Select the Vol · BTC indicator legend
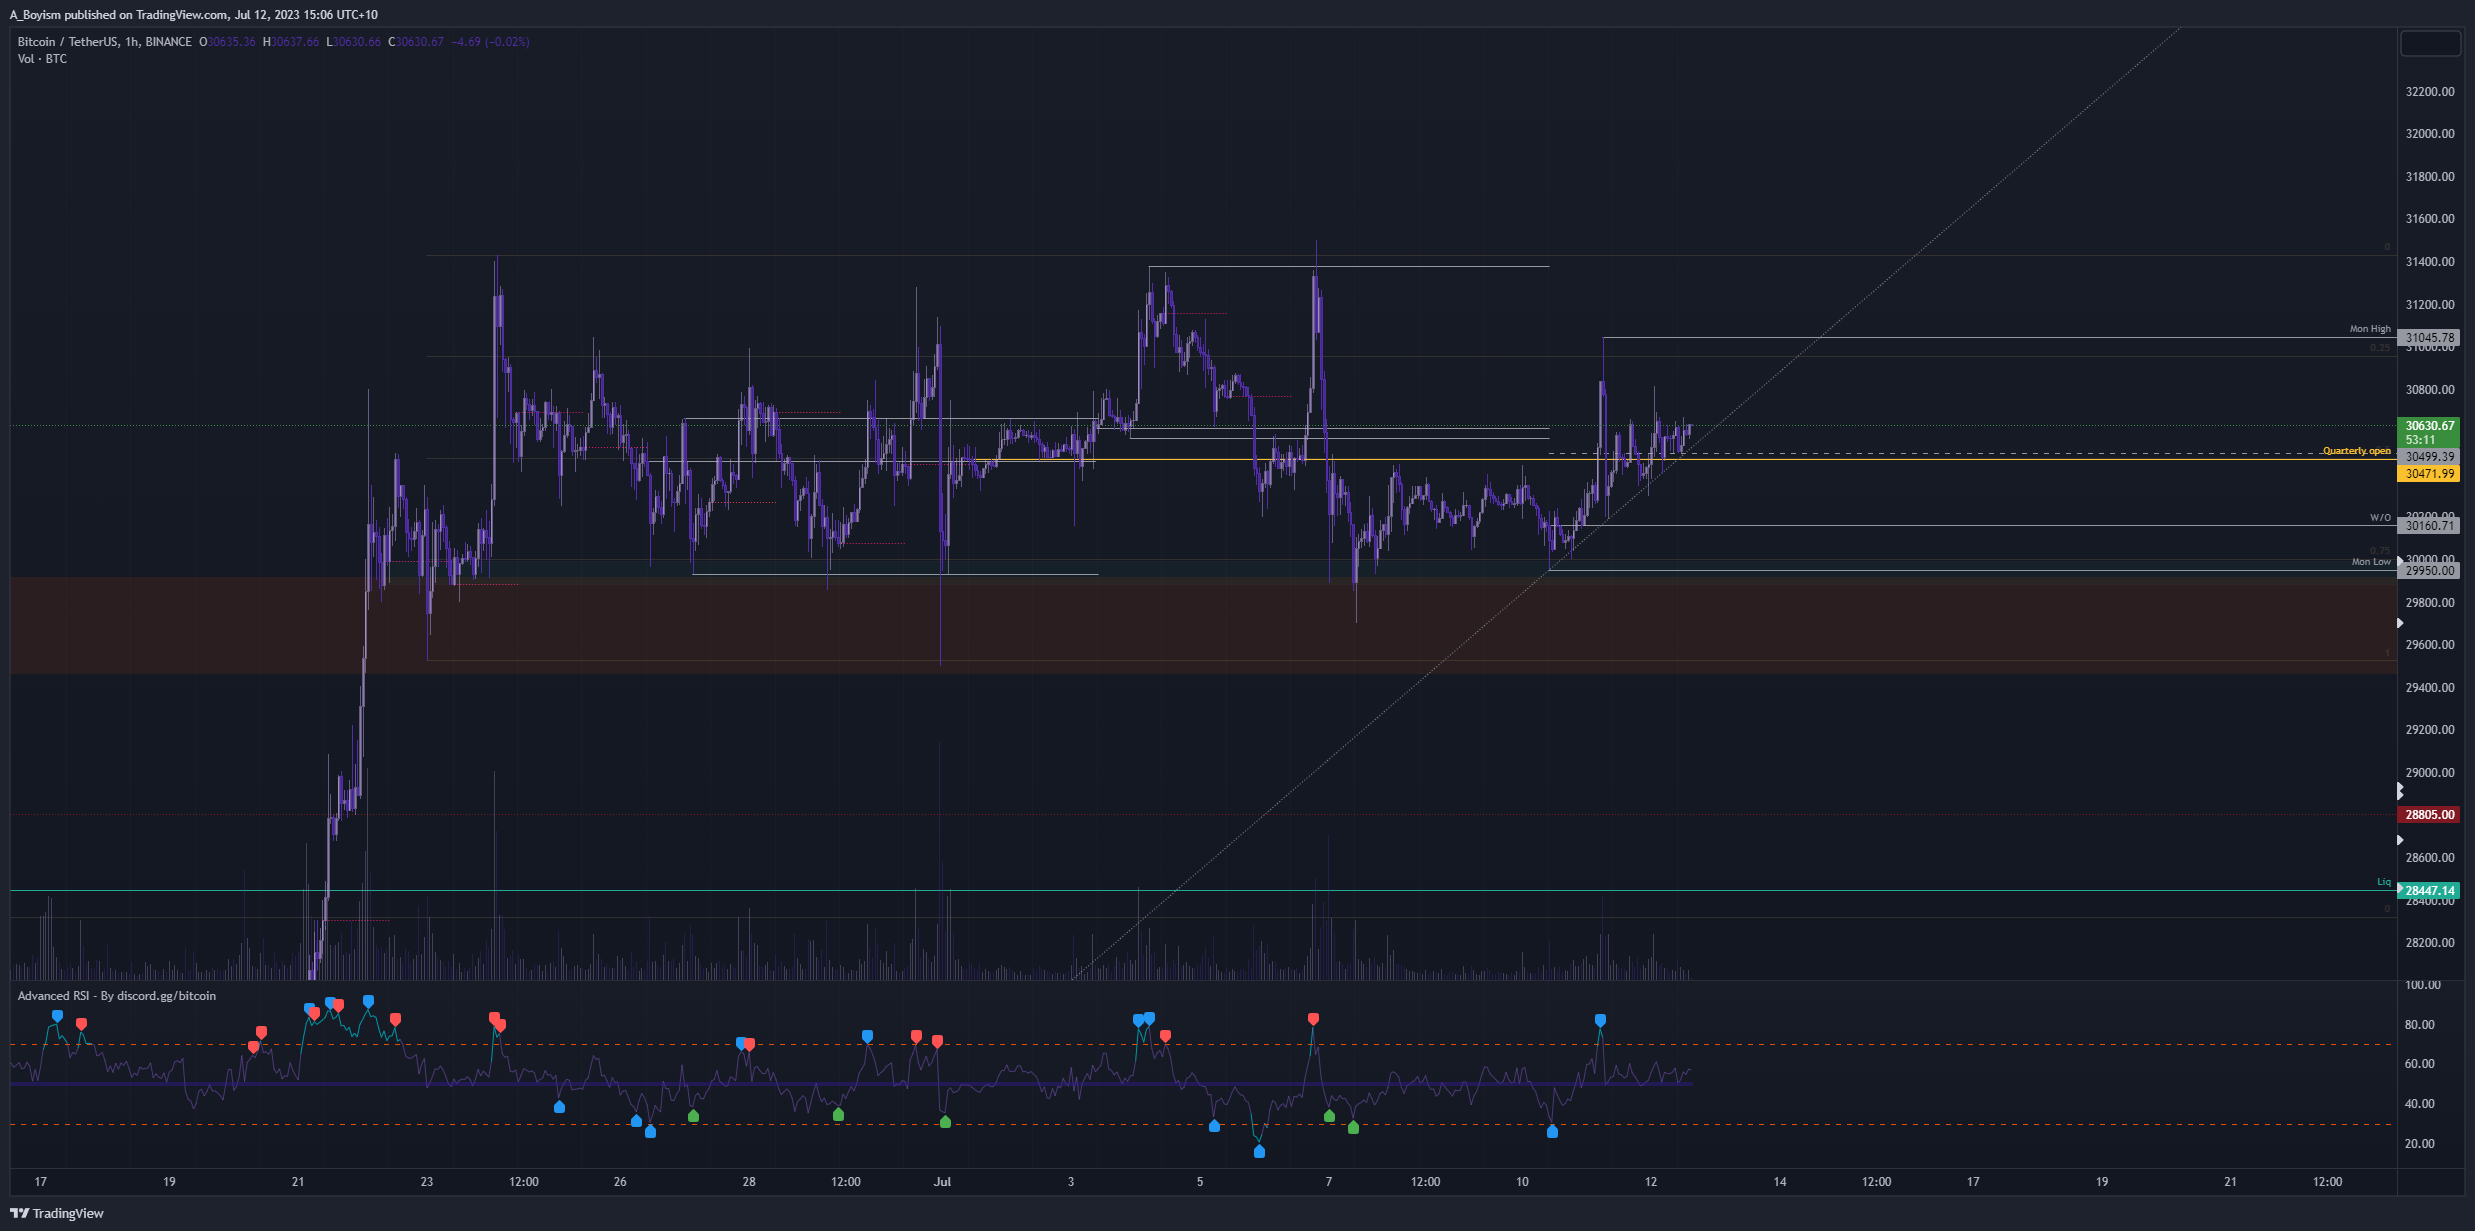This screenshot has height=1231, width=2475. pos(42,59)
